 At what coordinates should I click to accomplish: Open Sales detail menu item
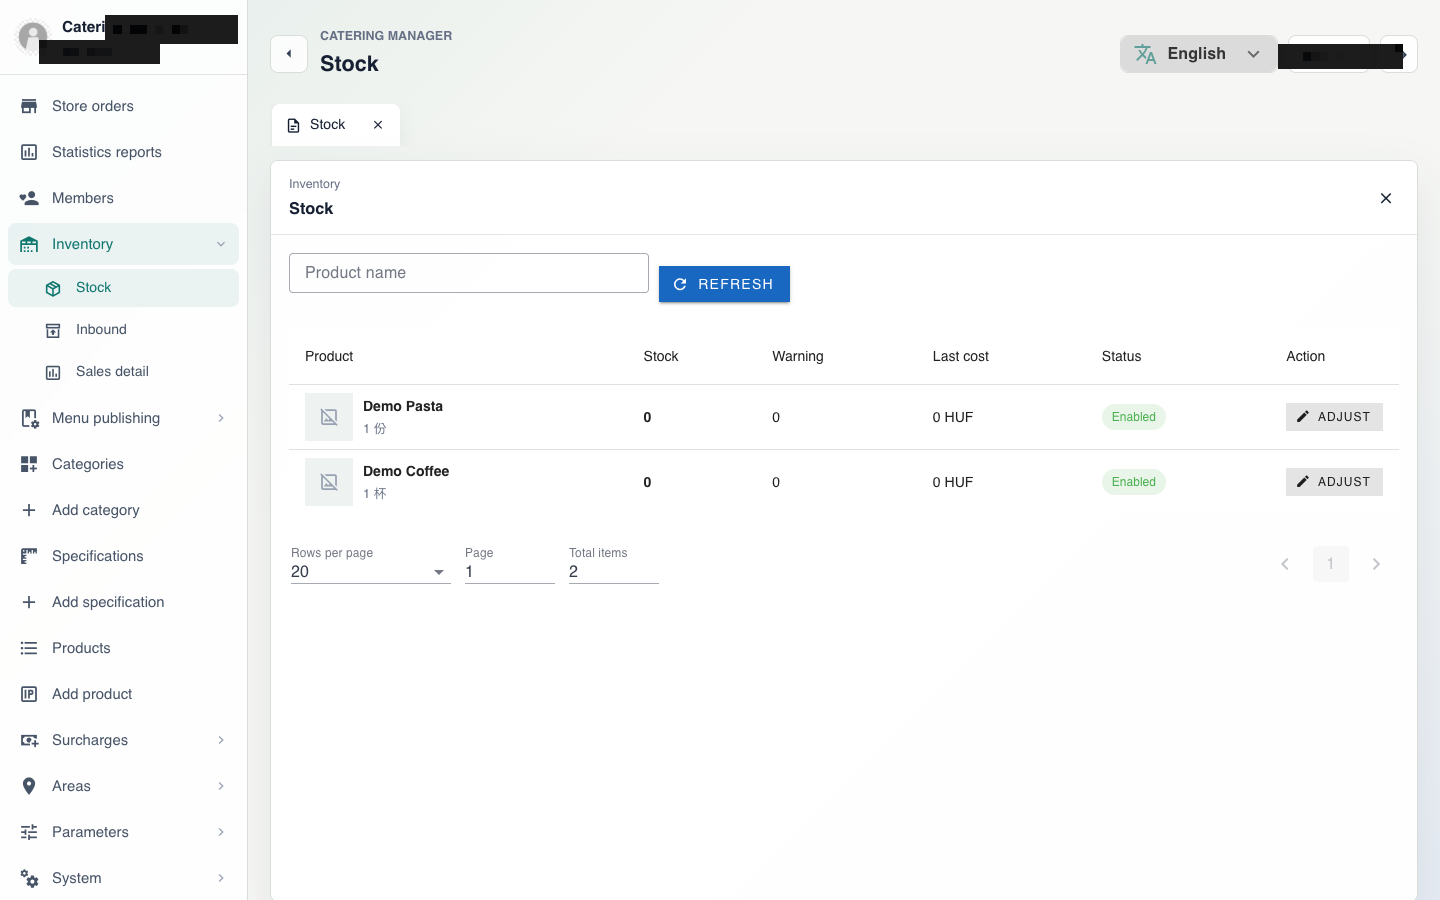coord(123,372)
